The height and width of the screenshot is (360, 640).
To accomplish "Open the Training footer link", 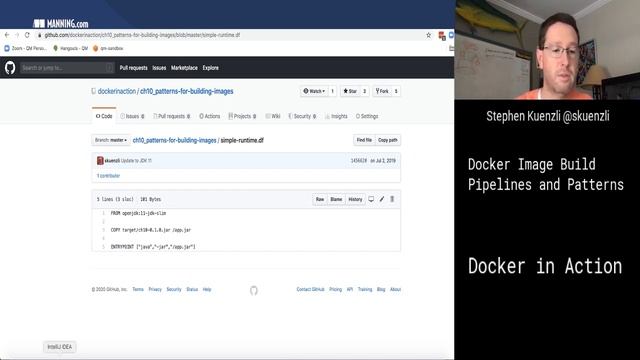I will (365, 289).
